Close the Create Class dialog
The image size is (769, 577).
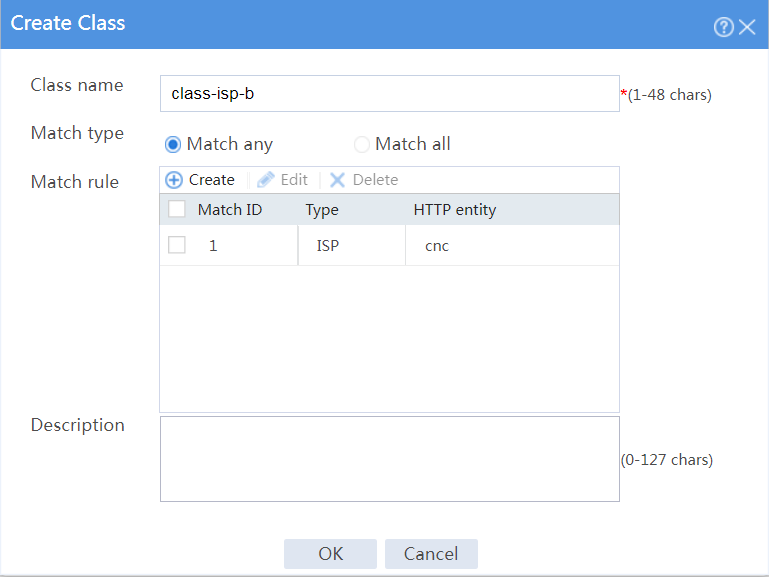click(x=747, y=27)
